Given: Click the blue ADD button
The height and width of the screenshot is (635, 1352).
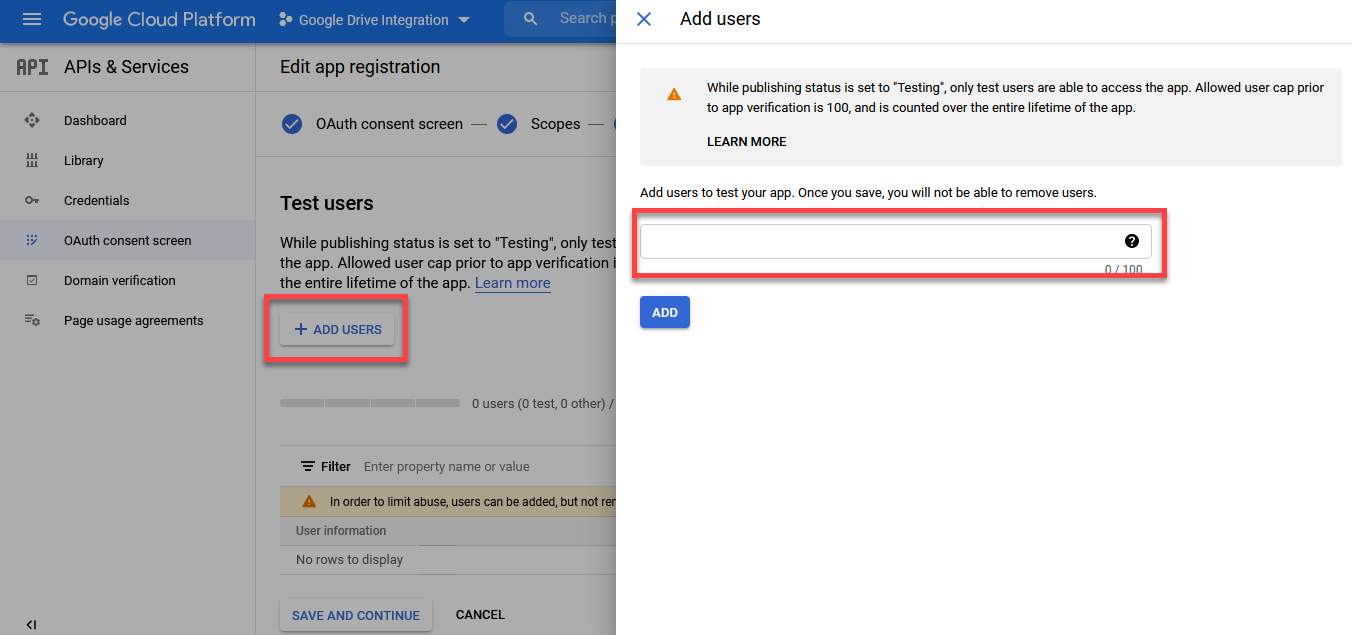Looking at the screenshot, I should tap(664, 313).
